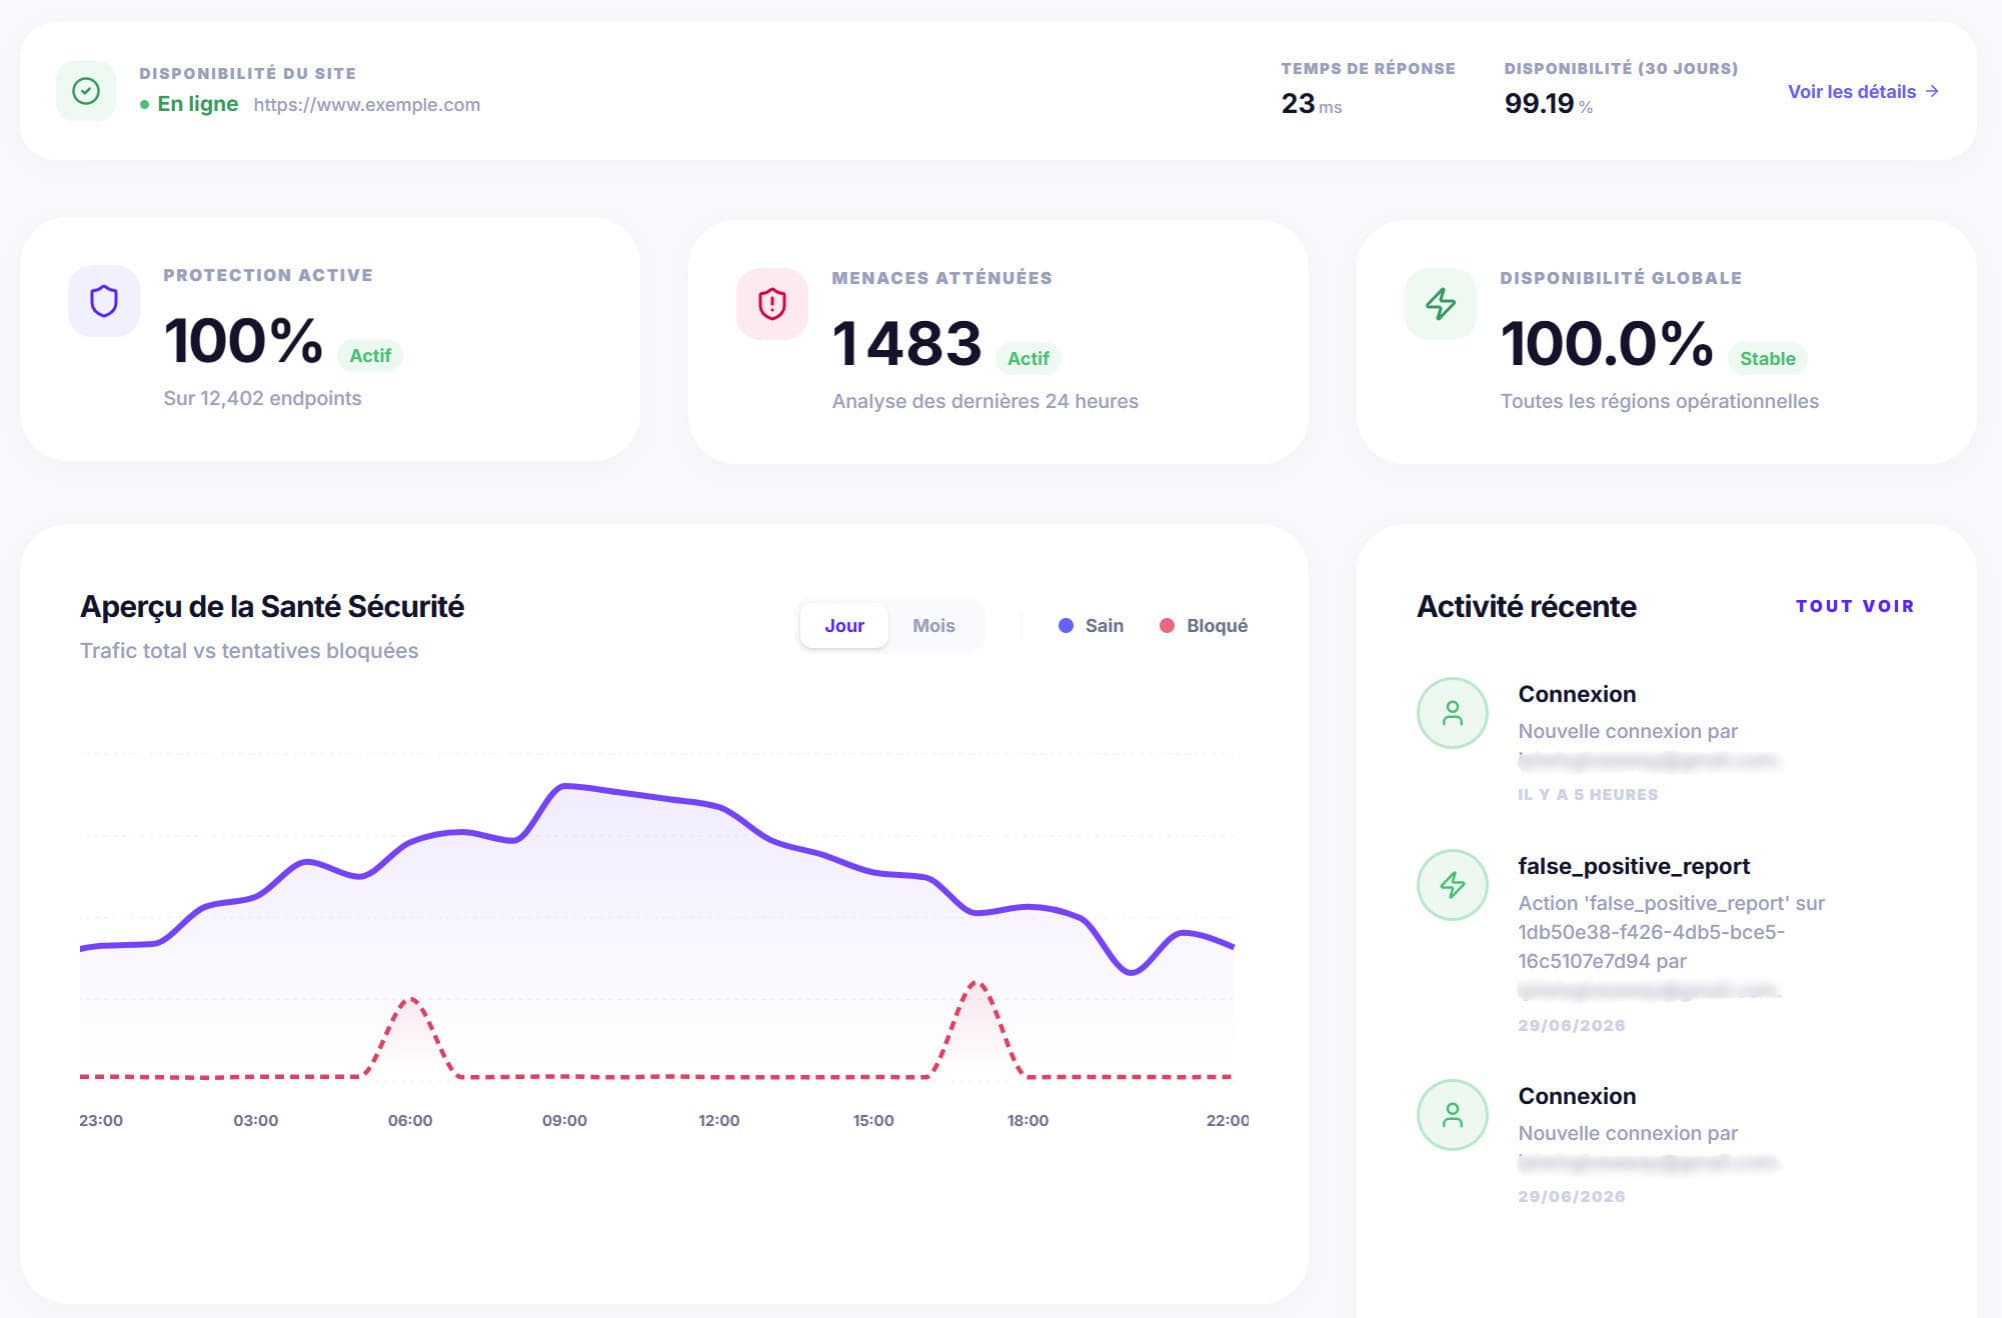The width and height of the screenshot is (2002, 1318).
Task: Click the 100.0% global availability value
Action: click(x=1607, y=343)
